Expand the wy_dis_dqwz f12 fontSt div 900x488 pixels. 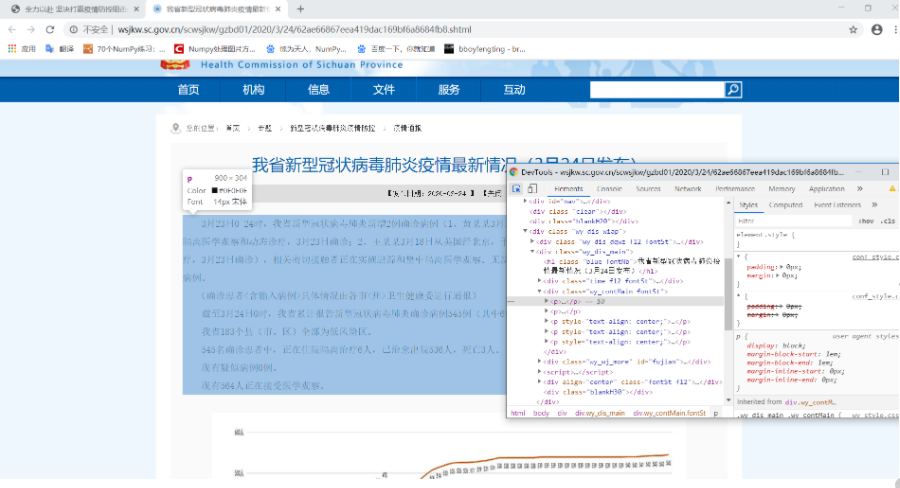(x=532, y=241)
